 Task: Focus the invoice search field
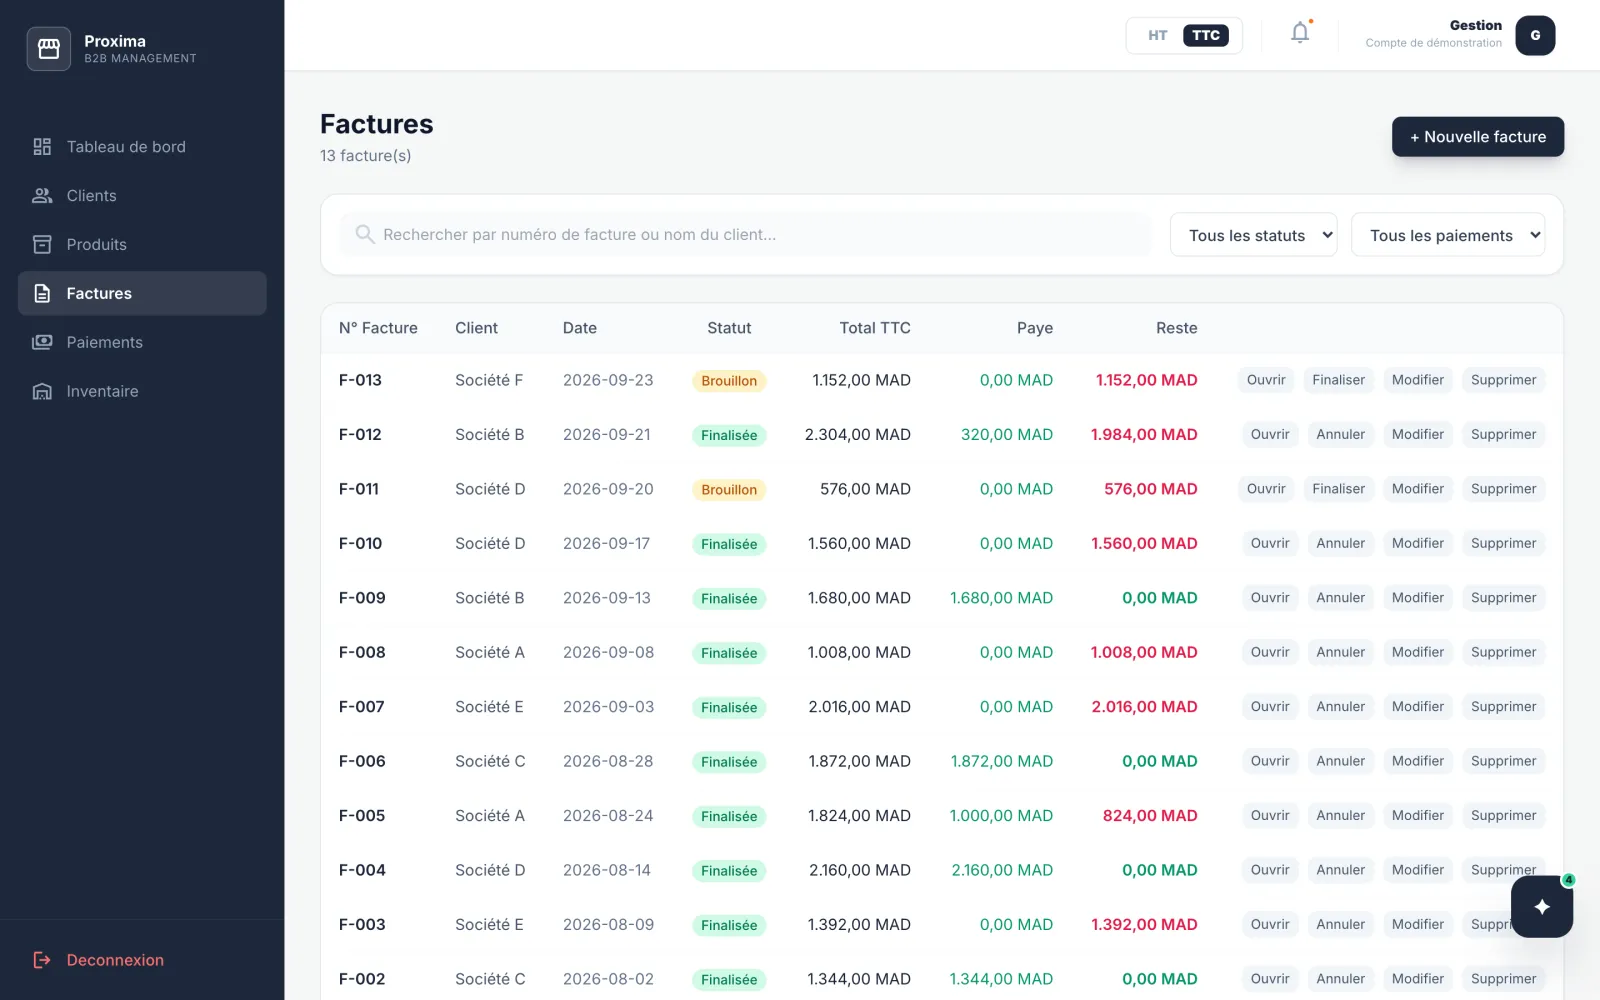coord(745,234)
